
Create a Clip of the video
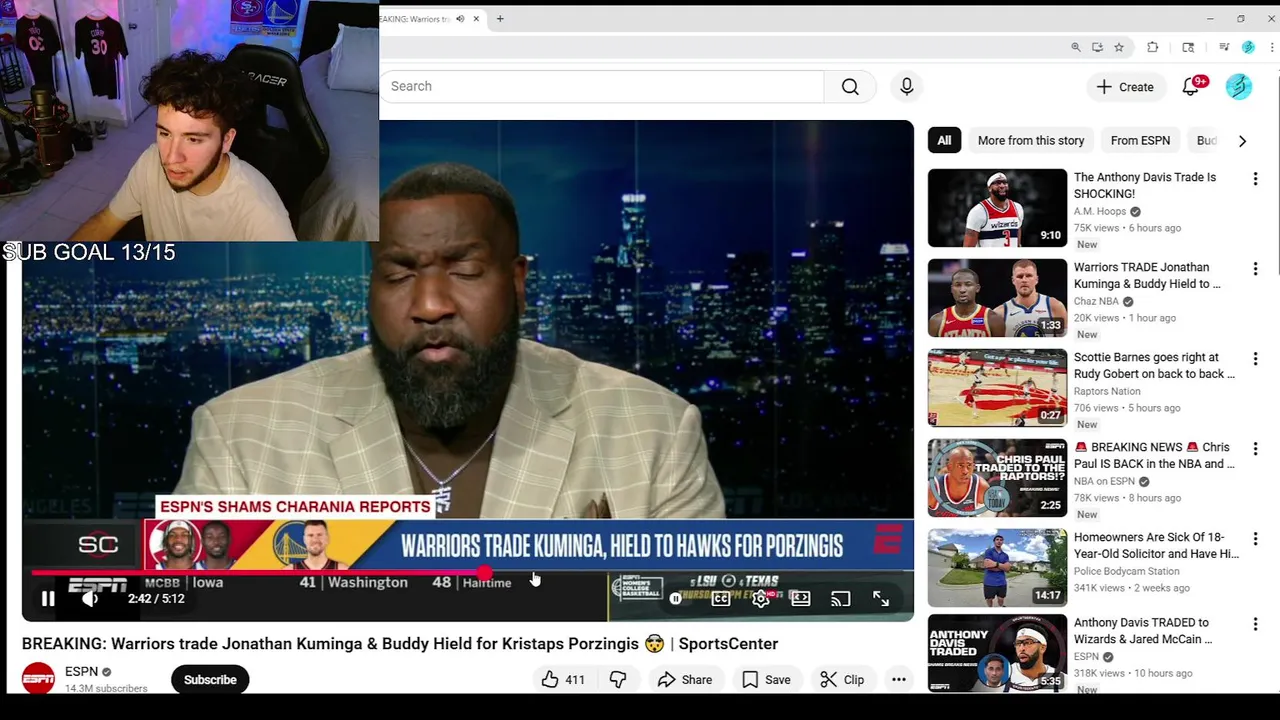(x=842, y=680)
